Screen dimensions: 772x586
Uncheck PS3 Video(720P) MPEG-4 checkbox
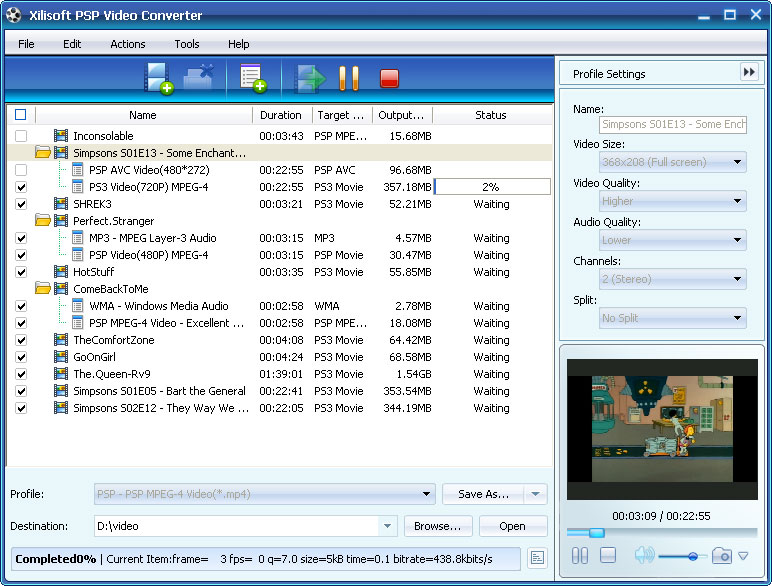pos(21,187)
